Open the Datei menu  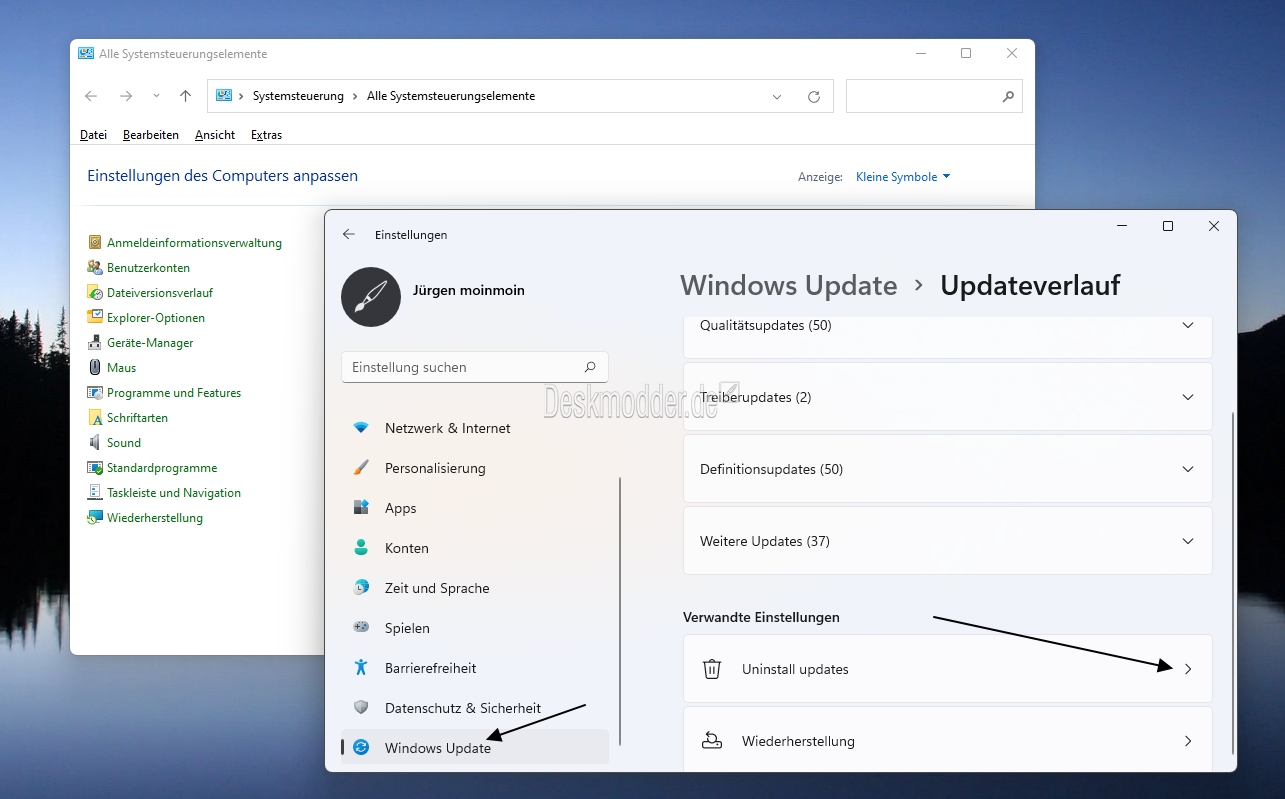pos(93,135)
